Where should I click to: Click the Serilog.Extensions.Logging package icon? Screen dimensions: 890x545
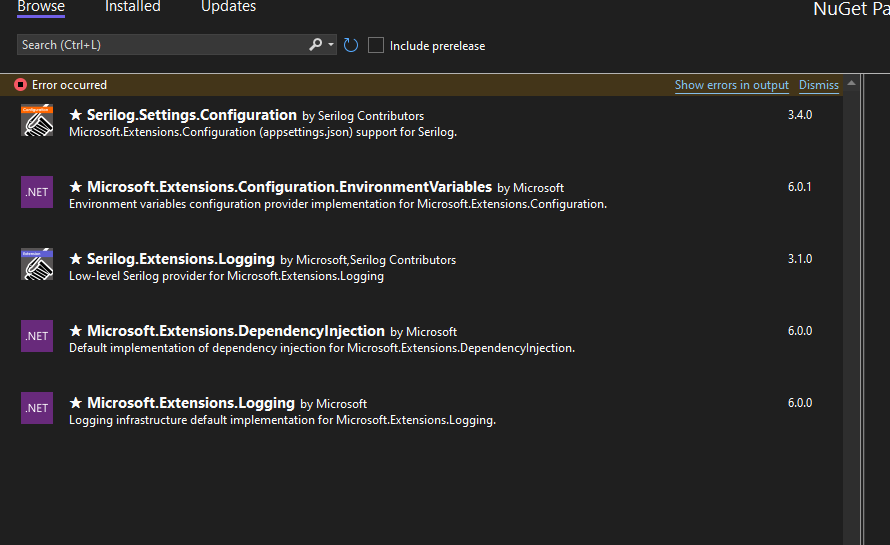pyautogui.click(x=37, y=264)
